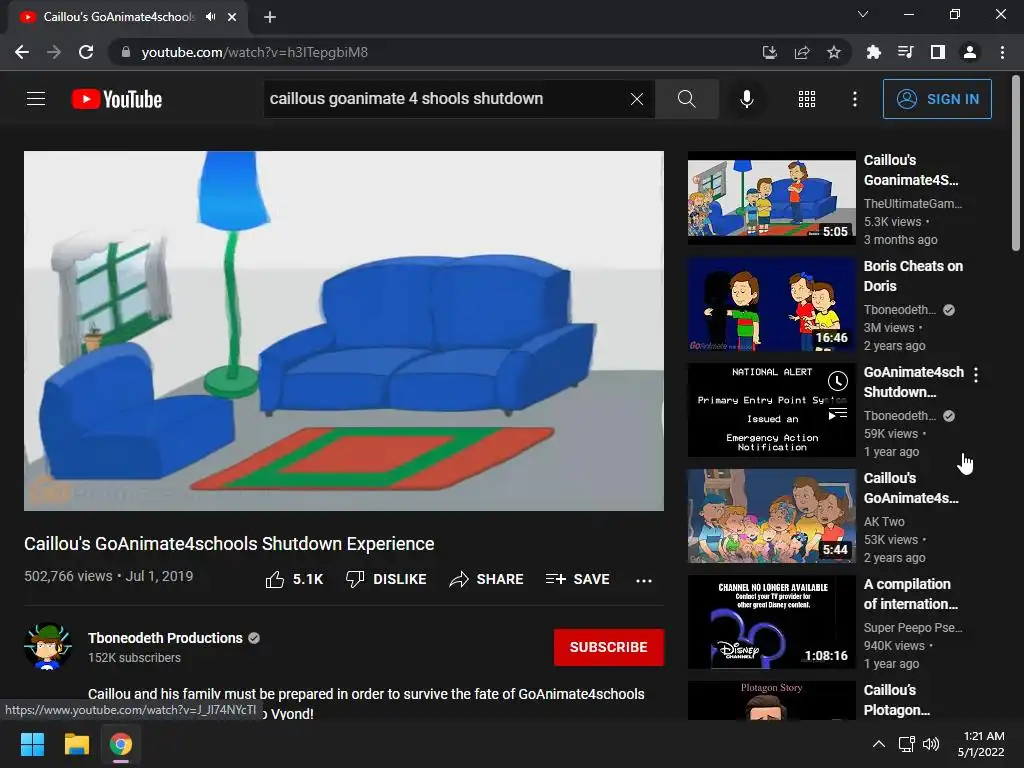This screenshot has height=768, width=1024.
Task: Open a new browser tab
Action: pos(270,17)
